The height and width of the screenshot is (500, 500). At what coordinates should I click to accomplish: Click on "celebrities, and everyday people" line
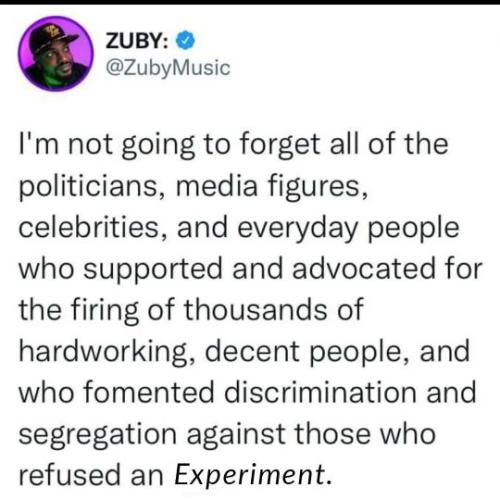click(239, 228)
